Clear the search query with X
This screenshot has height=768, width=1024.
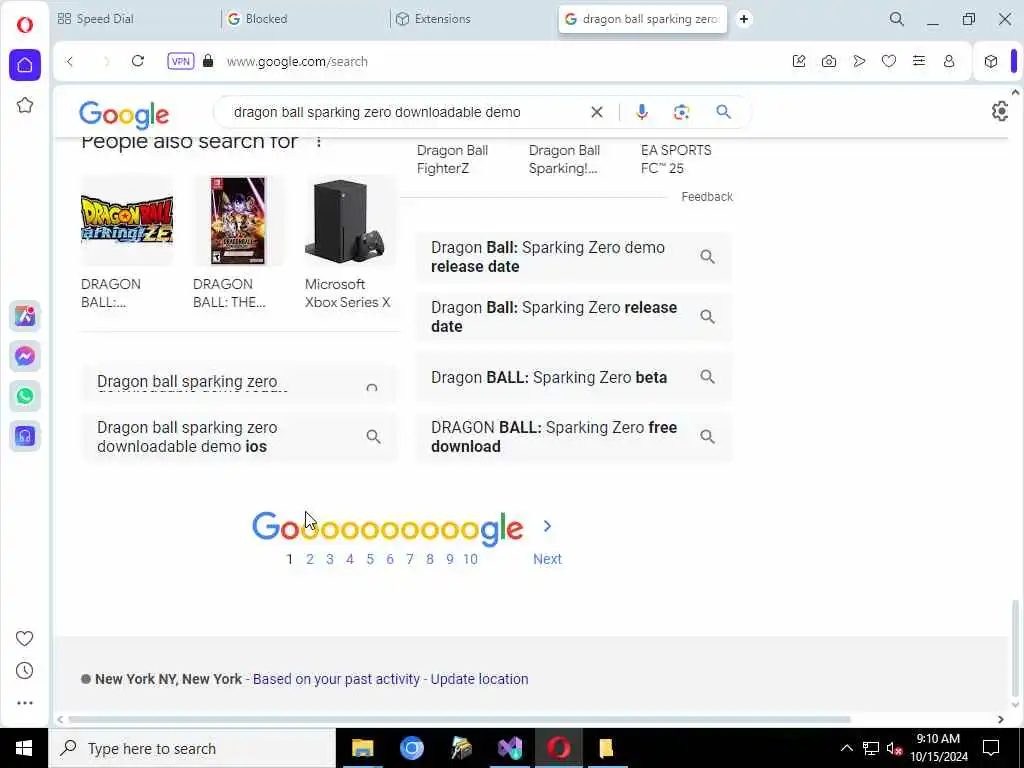tap(596, 112)
